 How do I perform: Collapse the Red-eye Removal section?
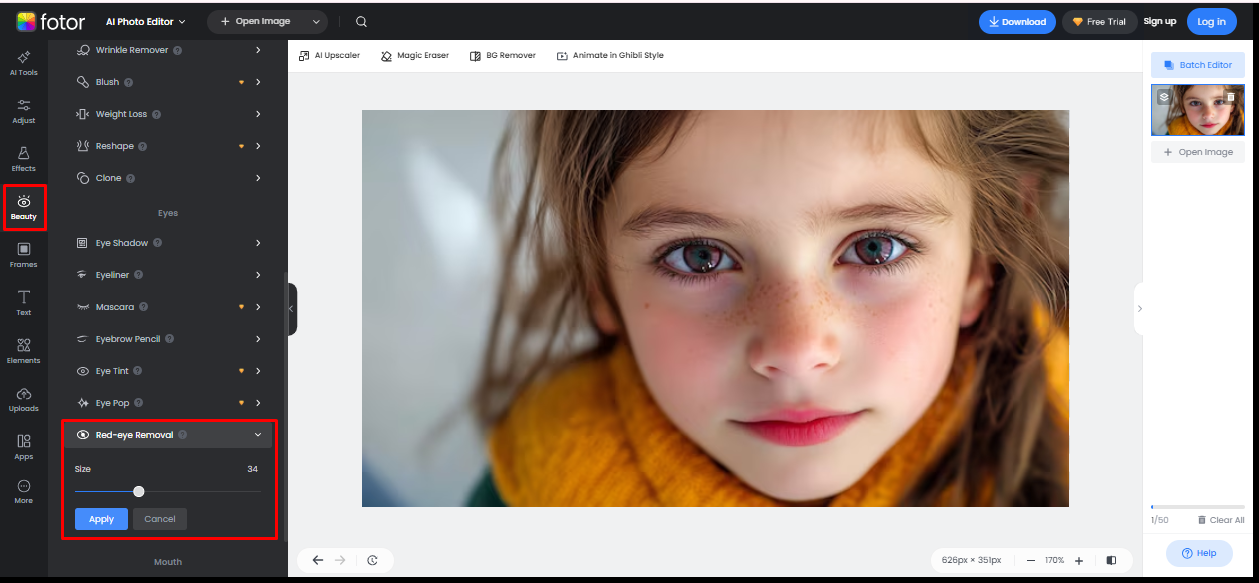257,434
